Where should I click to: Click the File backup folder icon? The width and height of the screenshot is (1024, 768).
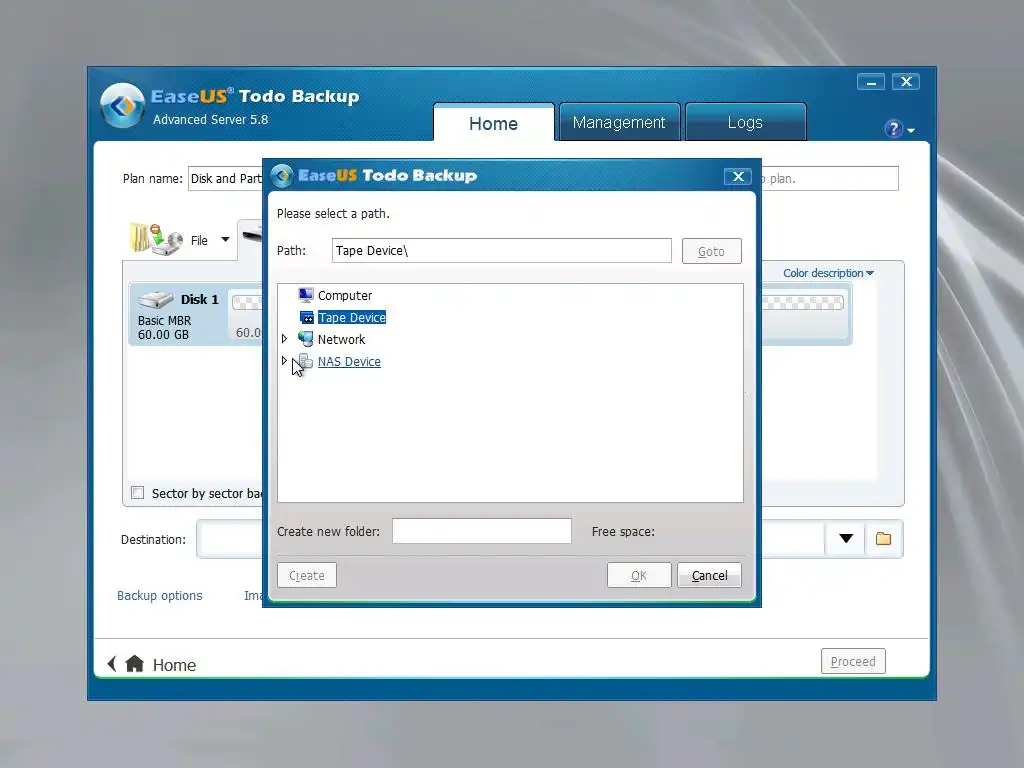pos(155,238)
